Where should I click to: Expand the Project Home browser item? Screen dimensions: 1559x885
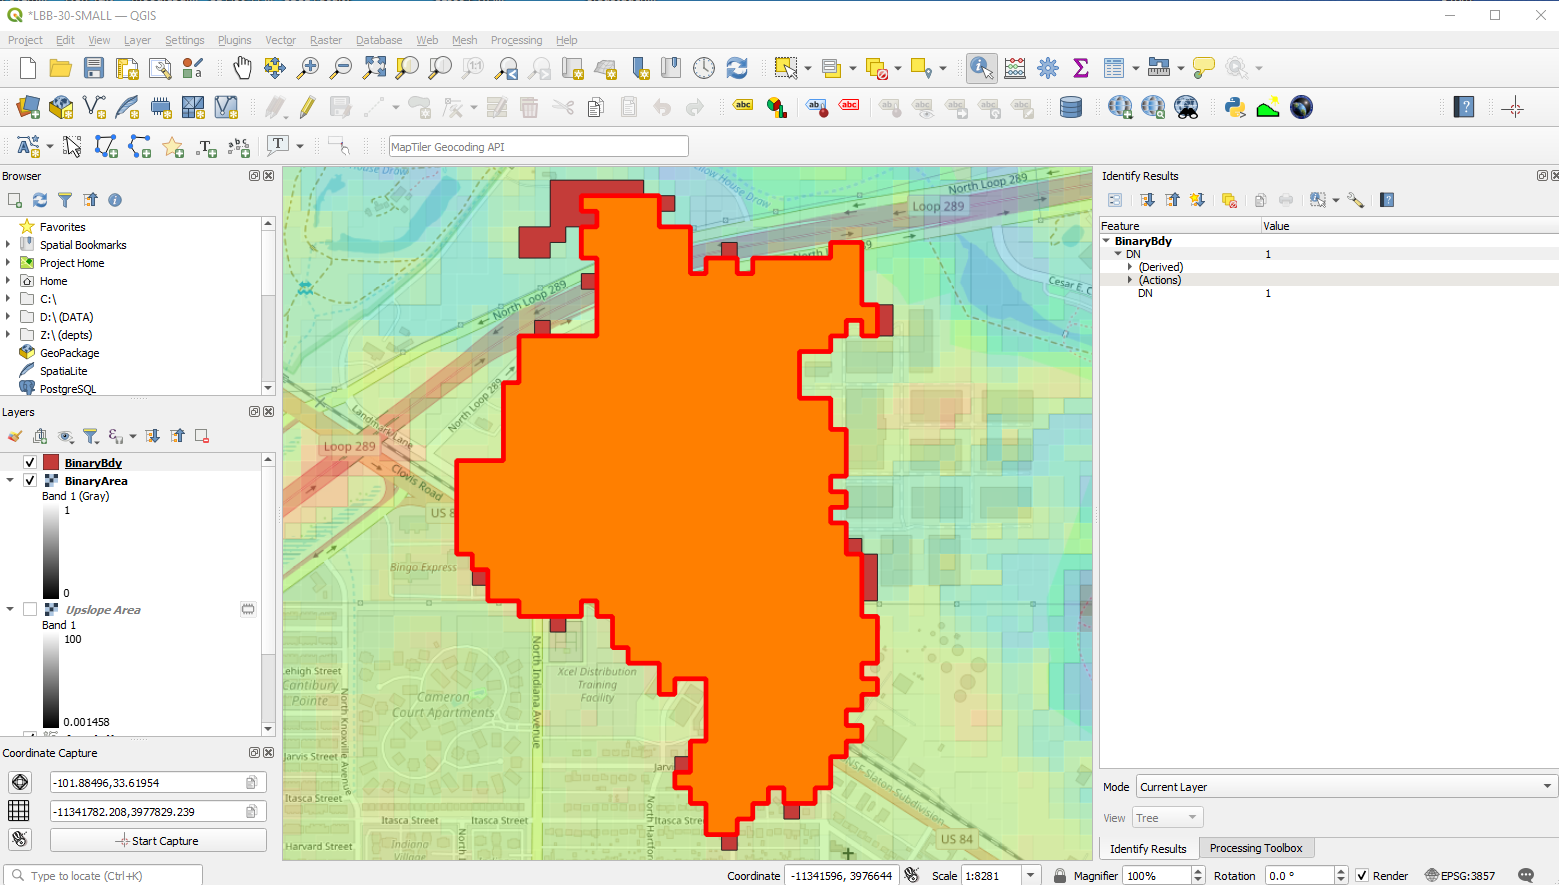click(x=8, y=263)
